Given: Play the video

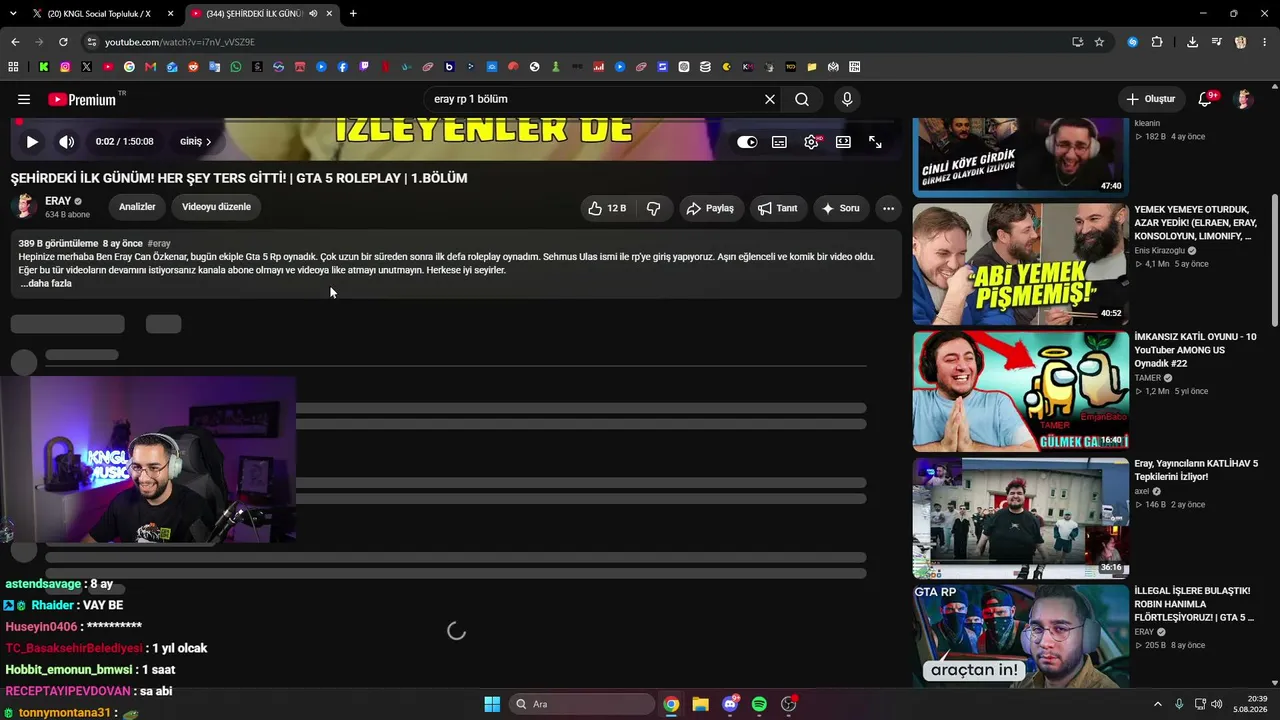Looking at the screenshot, I should pyautogui.click(x=32, y=142).
